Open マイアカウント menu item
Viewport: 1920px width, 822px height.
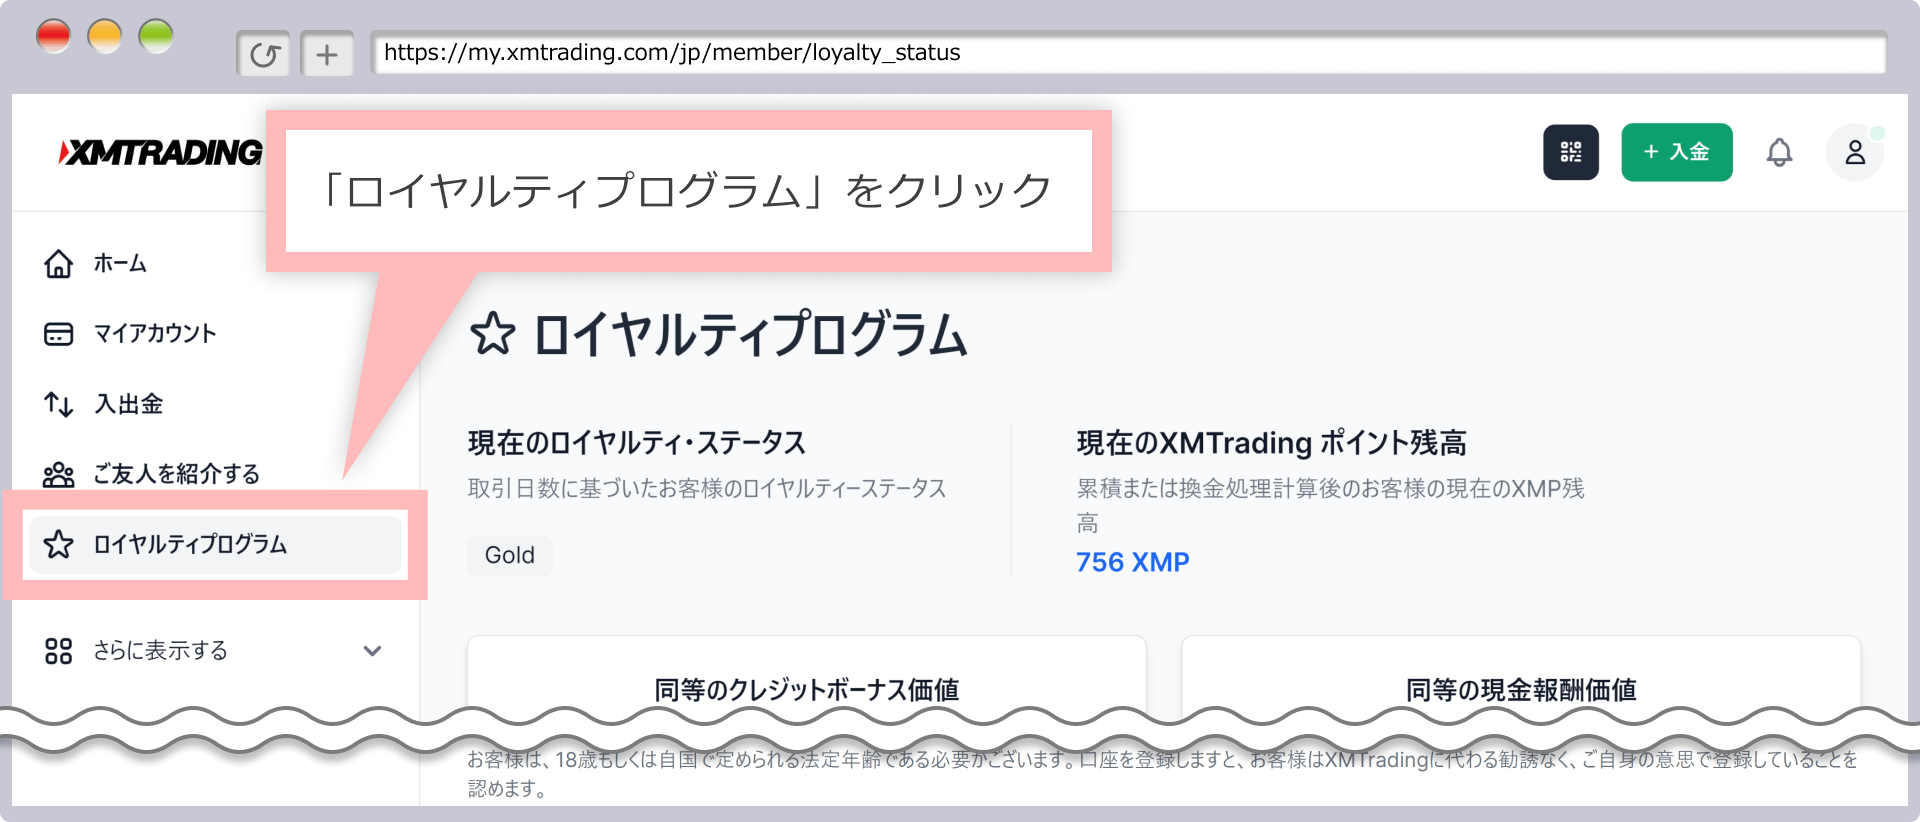click(155, 334)
